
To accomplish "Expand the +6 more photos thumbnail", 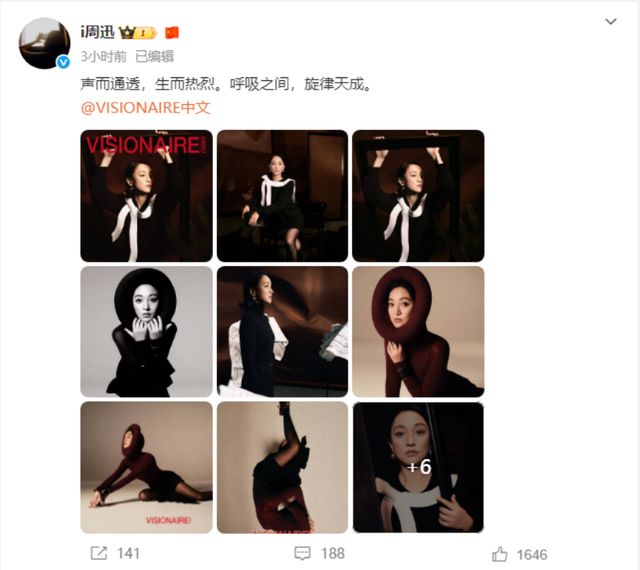I will 418,468.
